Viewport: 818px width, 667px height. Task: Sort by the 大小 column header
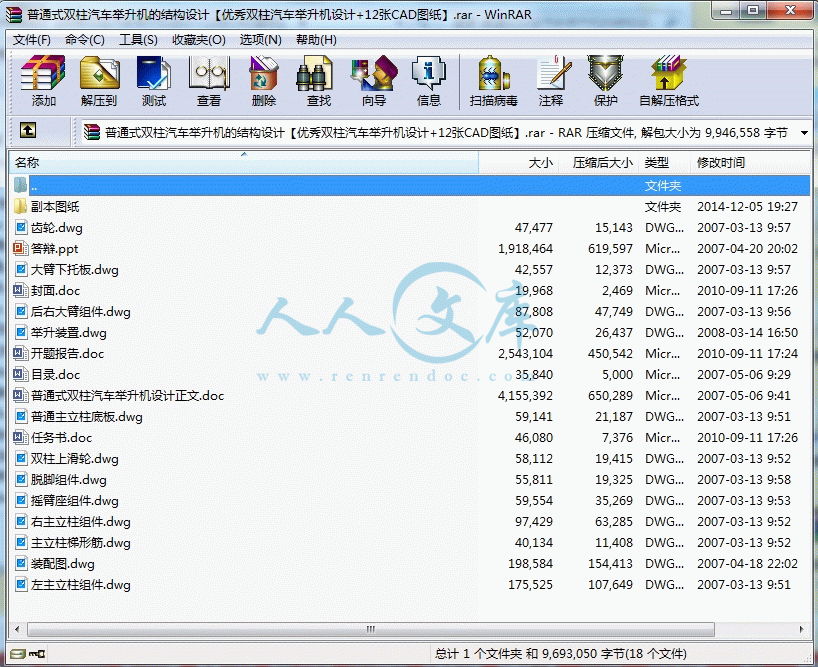tap(519, 163)
